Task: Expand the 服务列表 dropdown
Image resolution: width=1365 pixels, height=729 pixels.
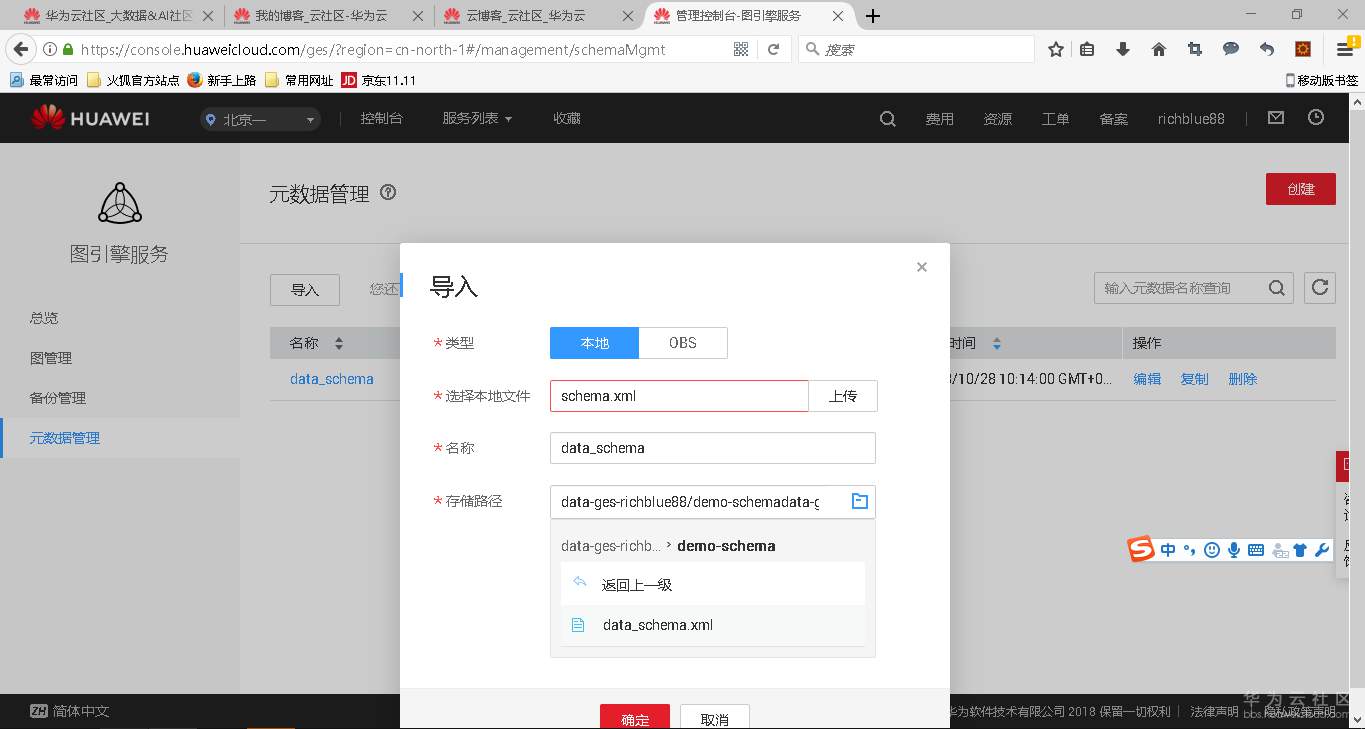Action: pos(477,117)
